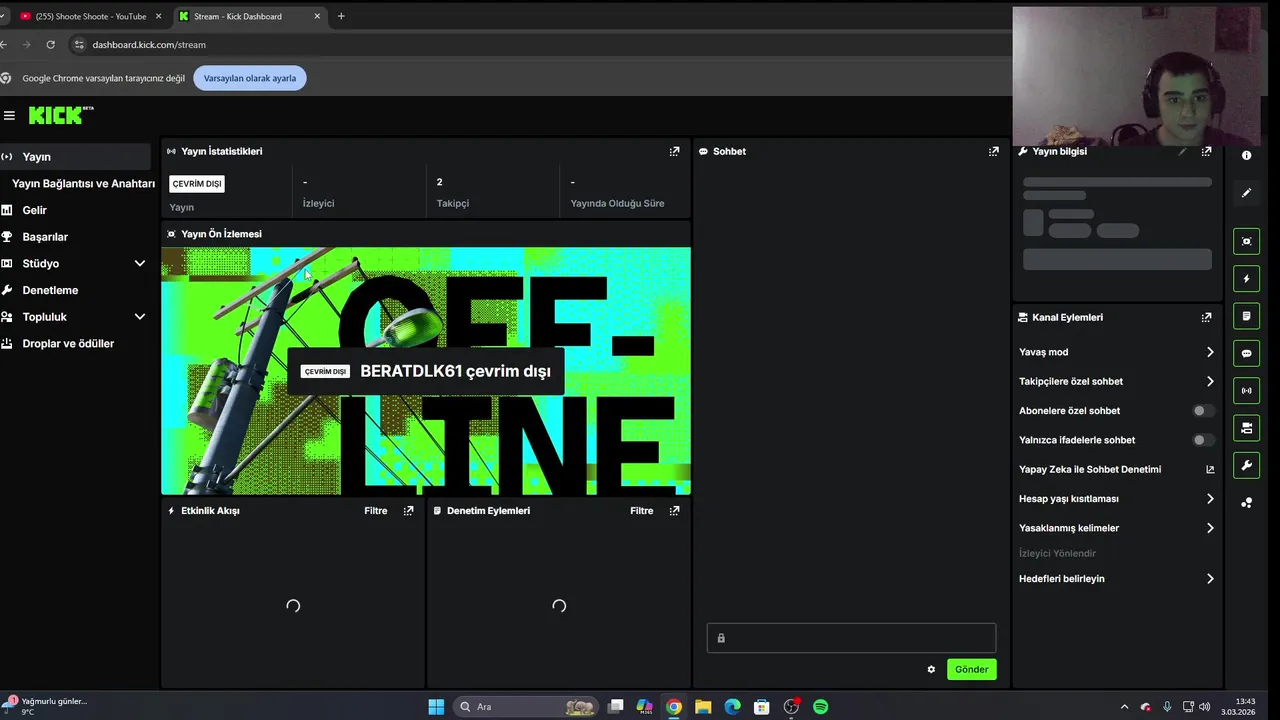The height and width of the screenshot is (720, 1280).
Task: Toggle the stream preview widget in the right sidebar
Action: click(1246, 241)
